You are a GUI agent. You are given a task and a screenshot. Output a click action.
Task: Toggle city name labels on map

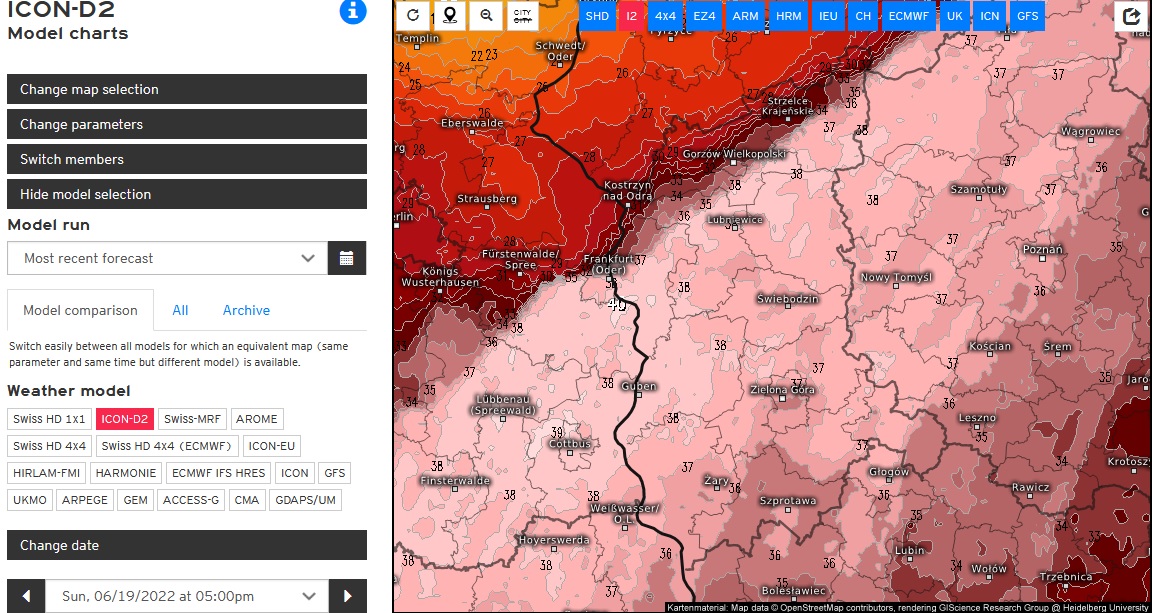522,16
